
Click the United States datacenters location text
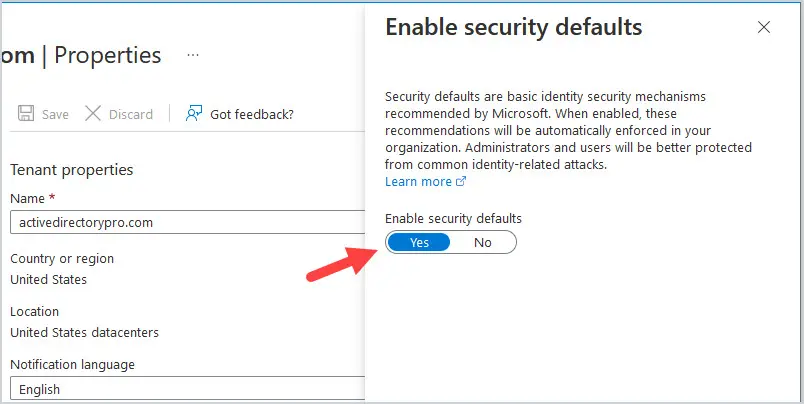point(85,332)
